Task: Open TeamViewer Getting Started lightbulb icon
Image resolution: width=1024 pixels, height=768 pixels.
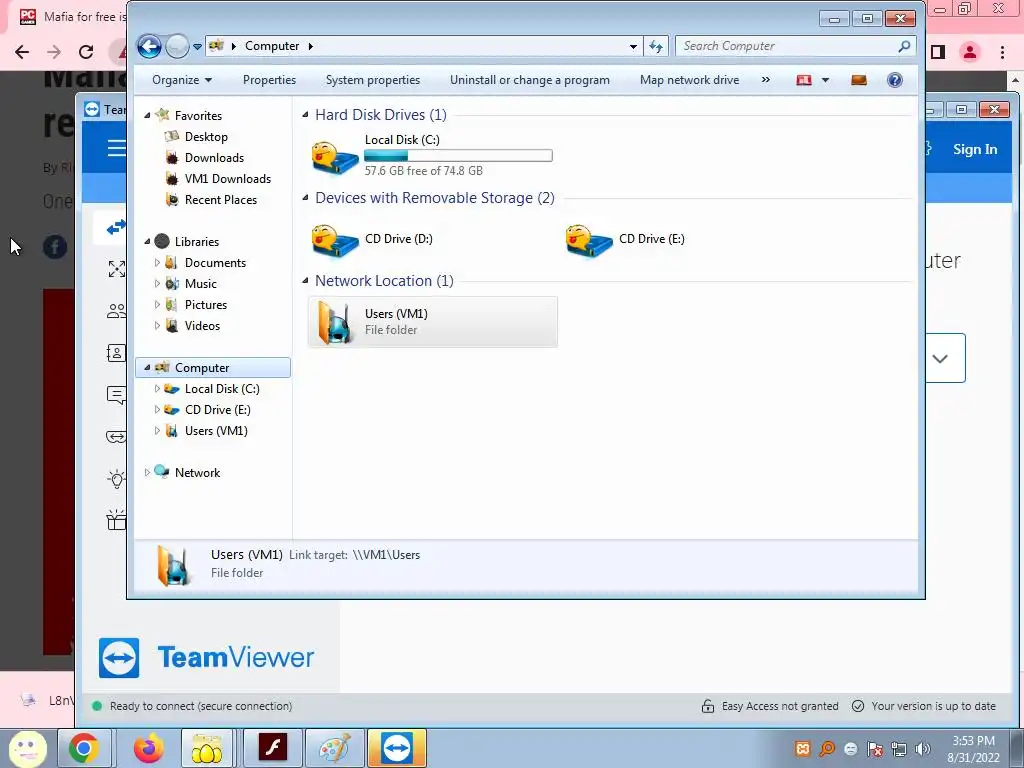Action: [x=116, y=479]
